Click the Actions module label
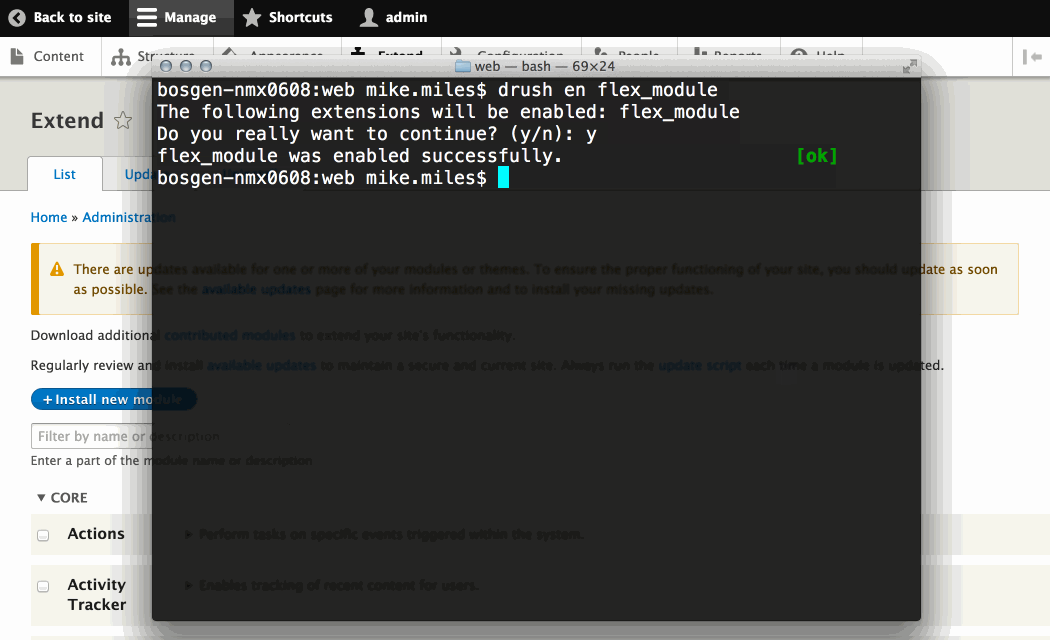The height and width of the screenshot is (640, 1050). (x=96, y=534)
